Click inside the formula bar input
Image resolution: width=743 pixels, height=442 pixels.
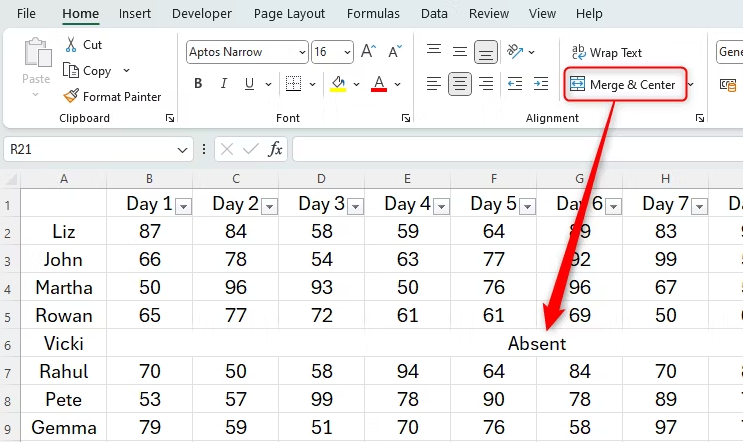coord(517,150)
